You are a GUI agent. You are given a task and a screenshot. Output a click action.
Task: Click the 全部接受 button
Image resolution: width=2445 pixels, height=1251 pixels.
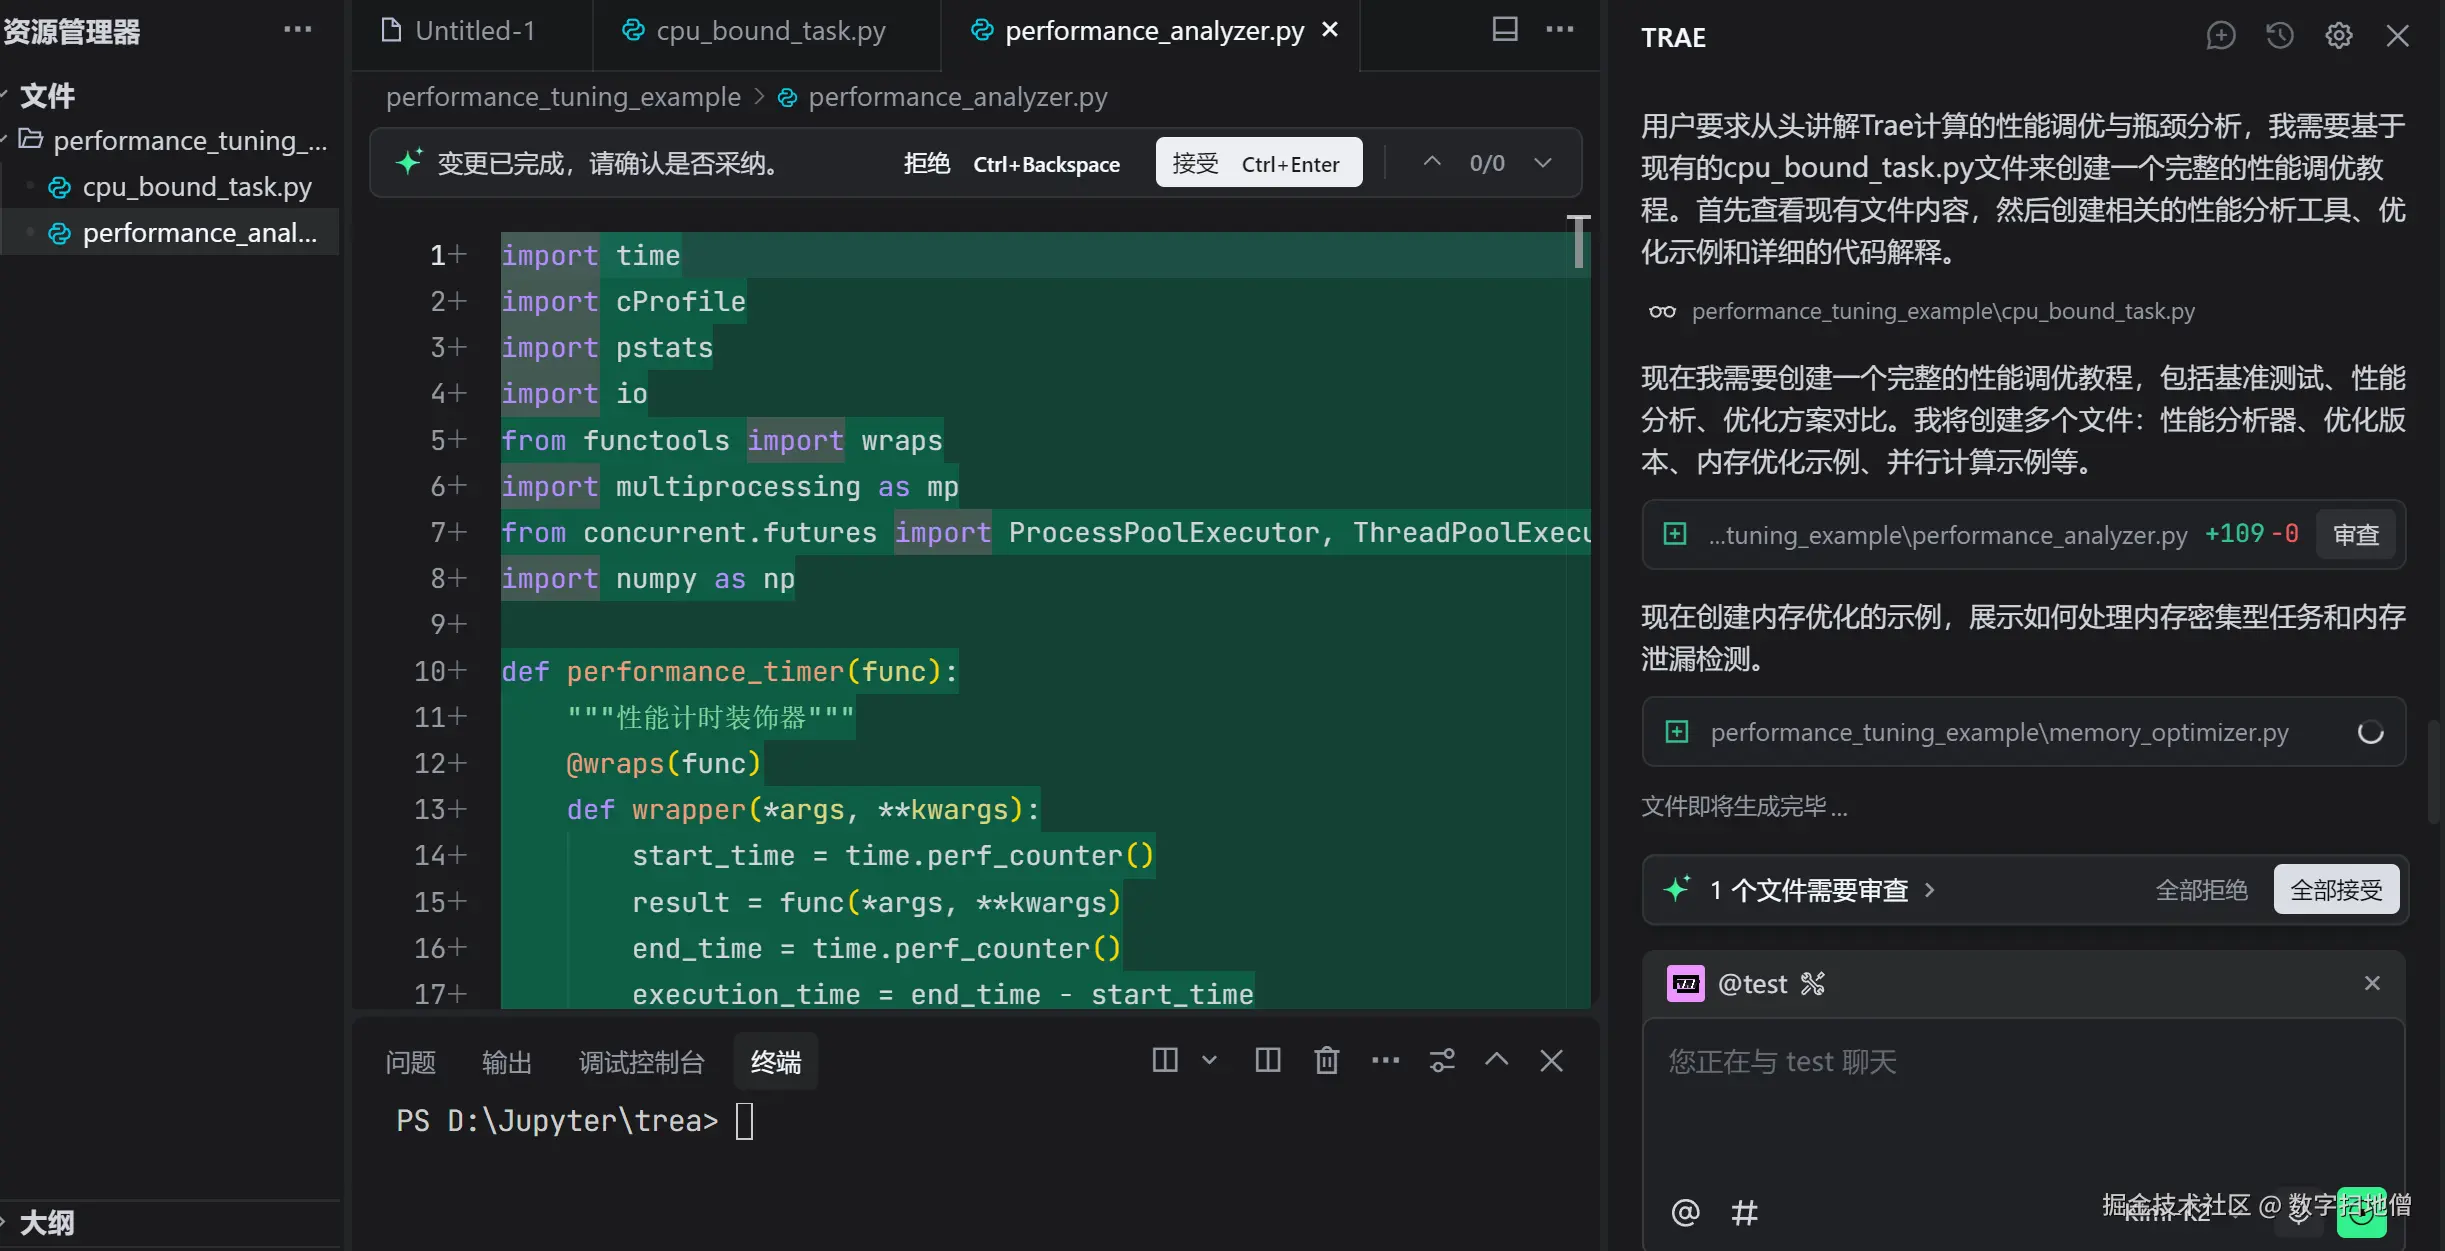[2336, 890]
